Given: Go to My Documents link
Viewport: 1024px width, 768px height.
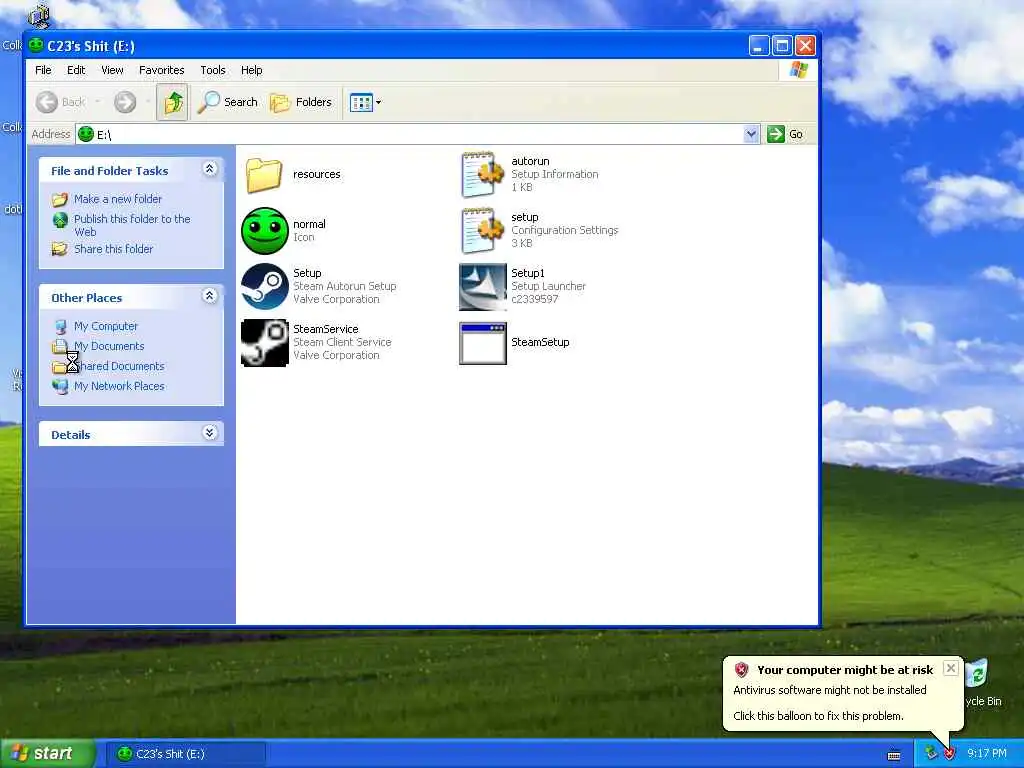Looking at the screenshot, I should coord(109,346).
